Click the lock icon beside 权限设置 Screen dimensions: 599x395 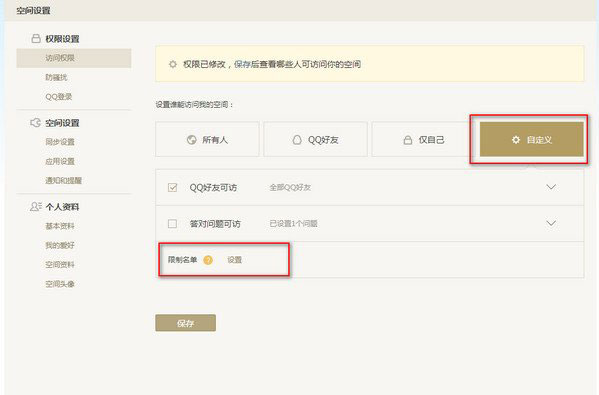pos(36,39)
